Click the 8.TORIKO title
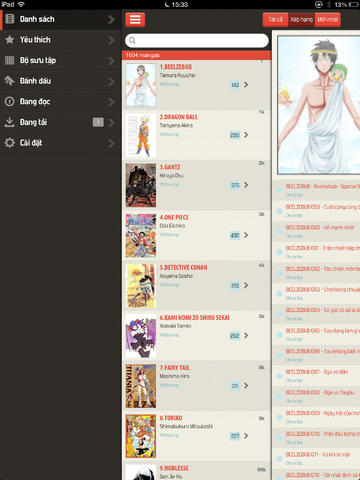This screenshot has height=480, width=360. 171,418
